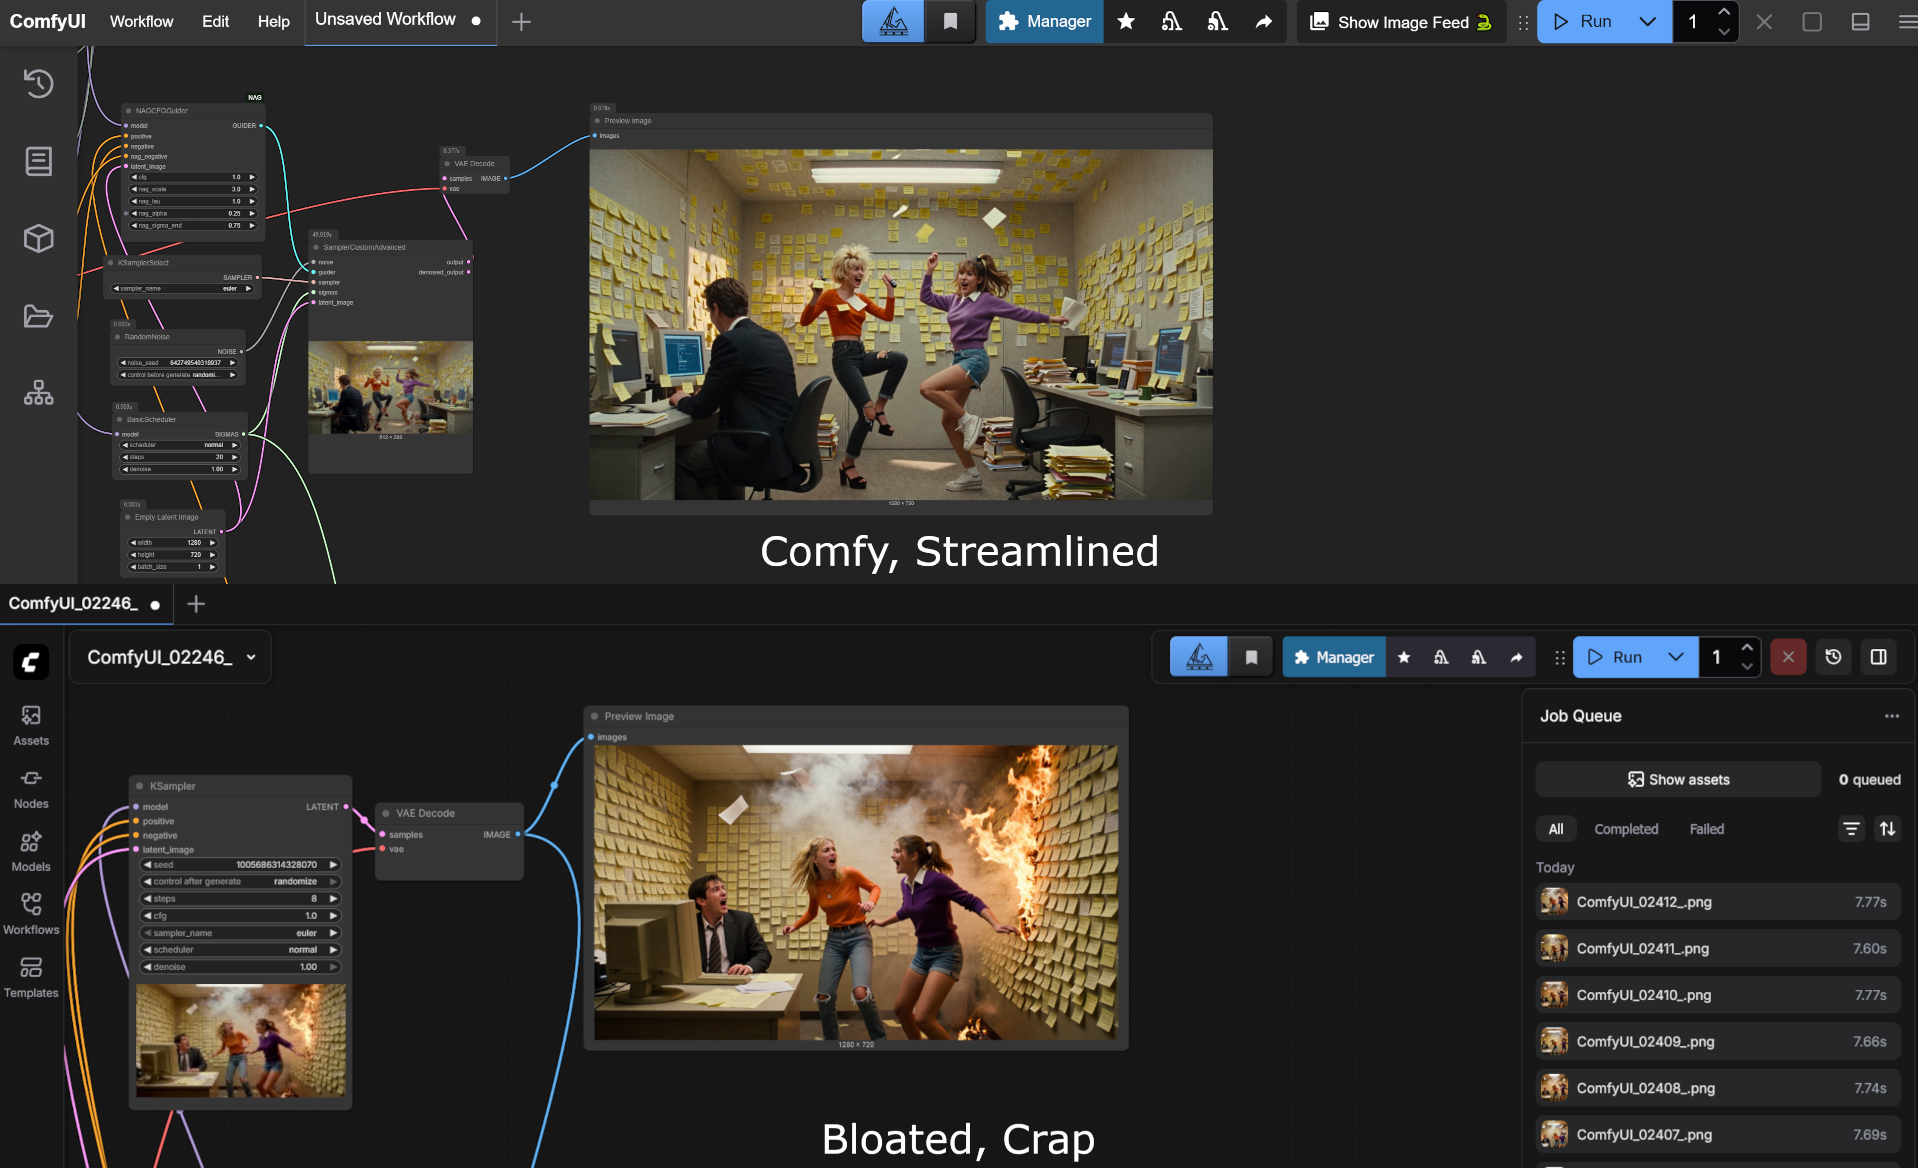Adjust the steps value in KSampler node
This screenshot has height=1168, width=1918.
click(x=240, y=899)
